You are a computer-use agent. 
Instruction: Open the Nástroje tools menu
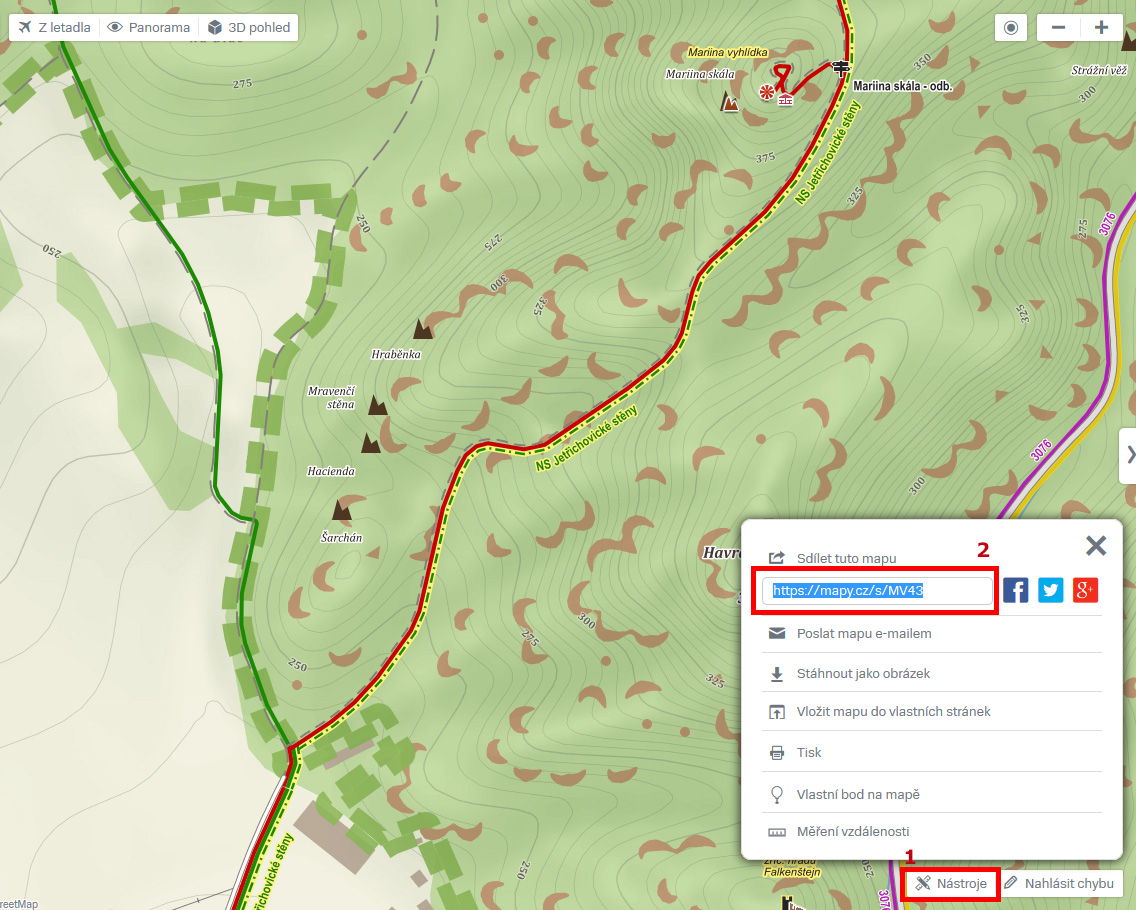(x=951, y=883)
